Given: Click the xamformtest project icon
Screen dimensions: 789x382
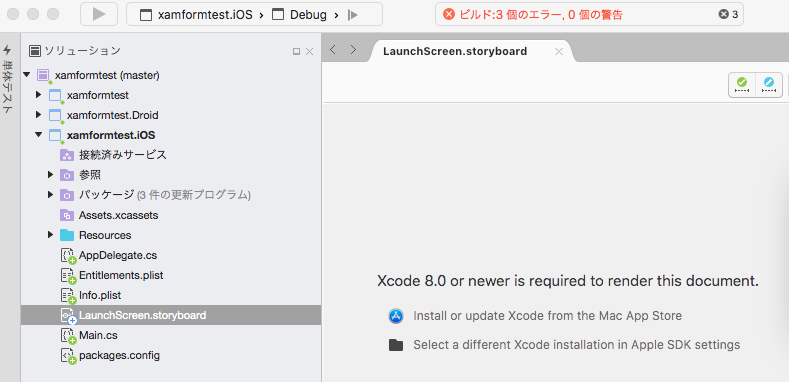Looking at the screenshot, I should [x=55, y=96].
